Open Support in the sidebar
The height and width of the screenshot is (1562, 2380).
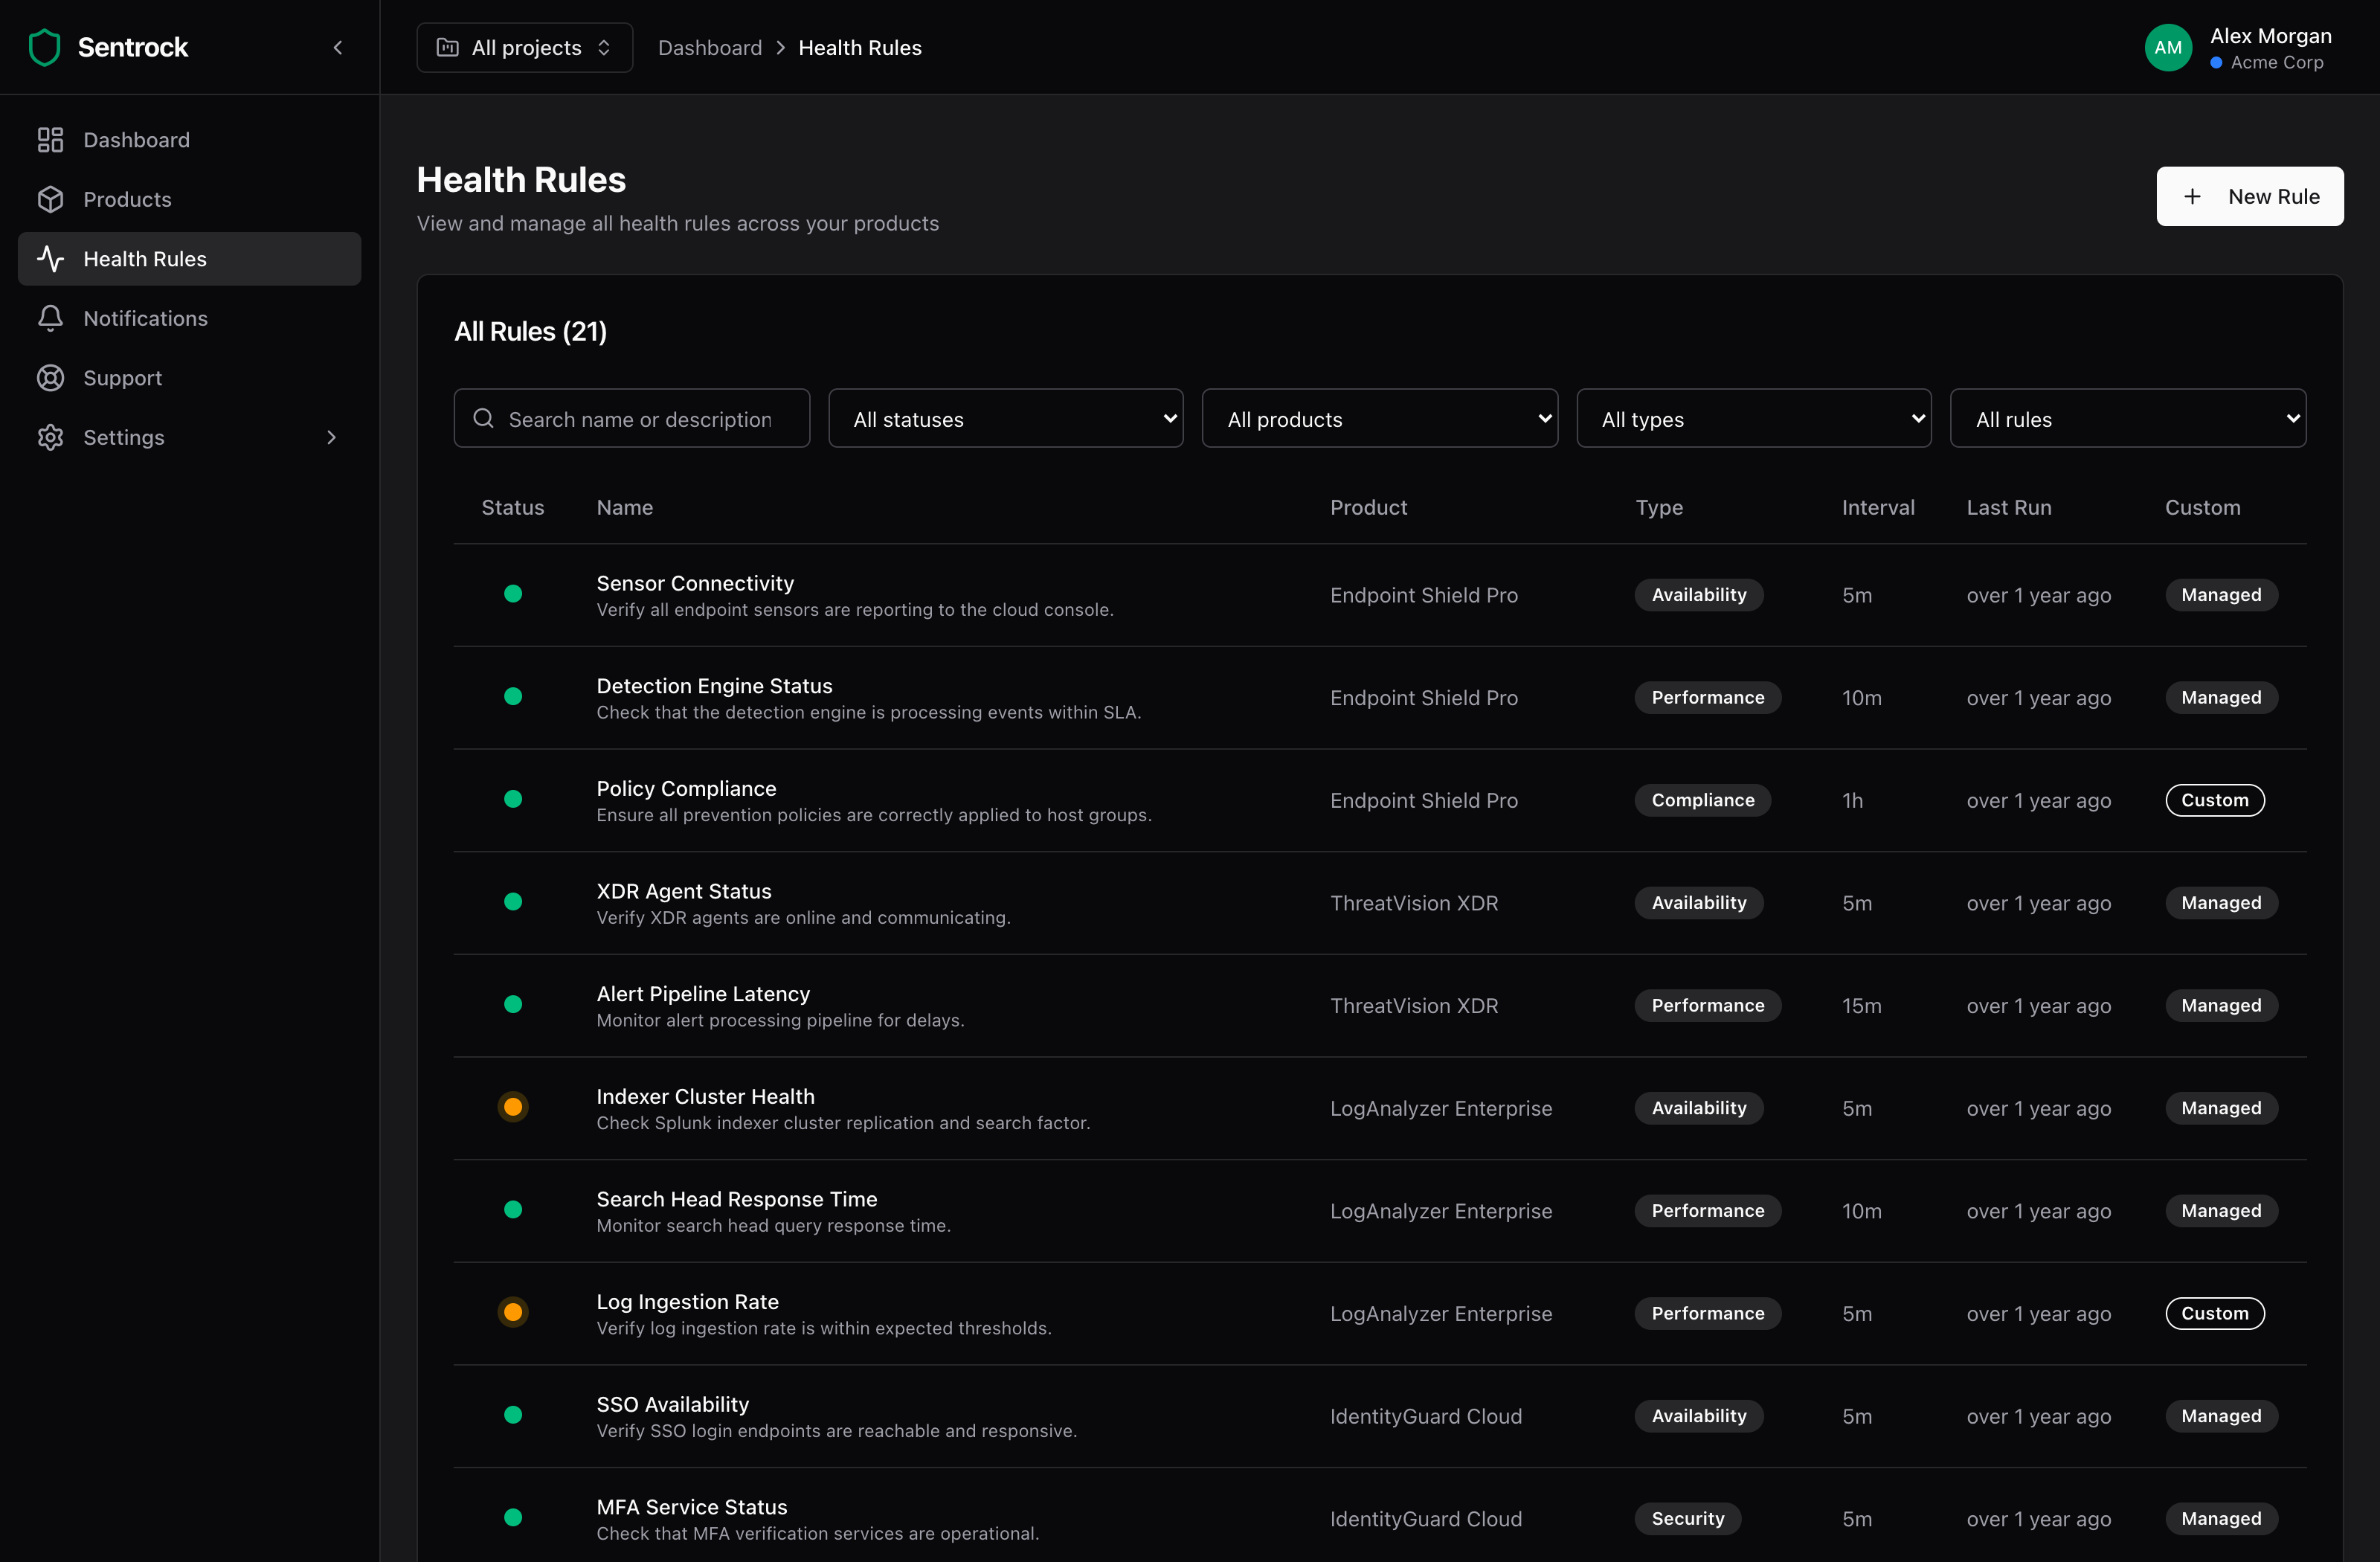click(189, 378)
